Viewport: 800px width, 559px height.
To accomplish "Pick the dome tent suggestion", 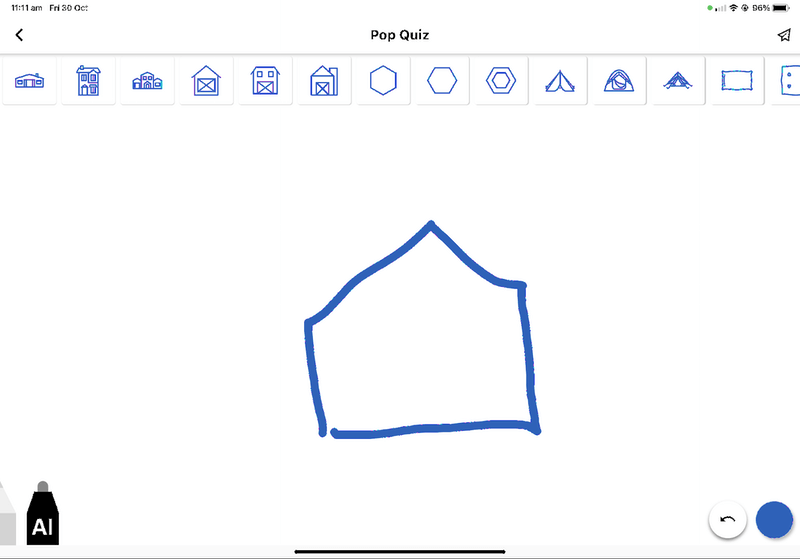I will pyautogui.click(x=619, y=81).
